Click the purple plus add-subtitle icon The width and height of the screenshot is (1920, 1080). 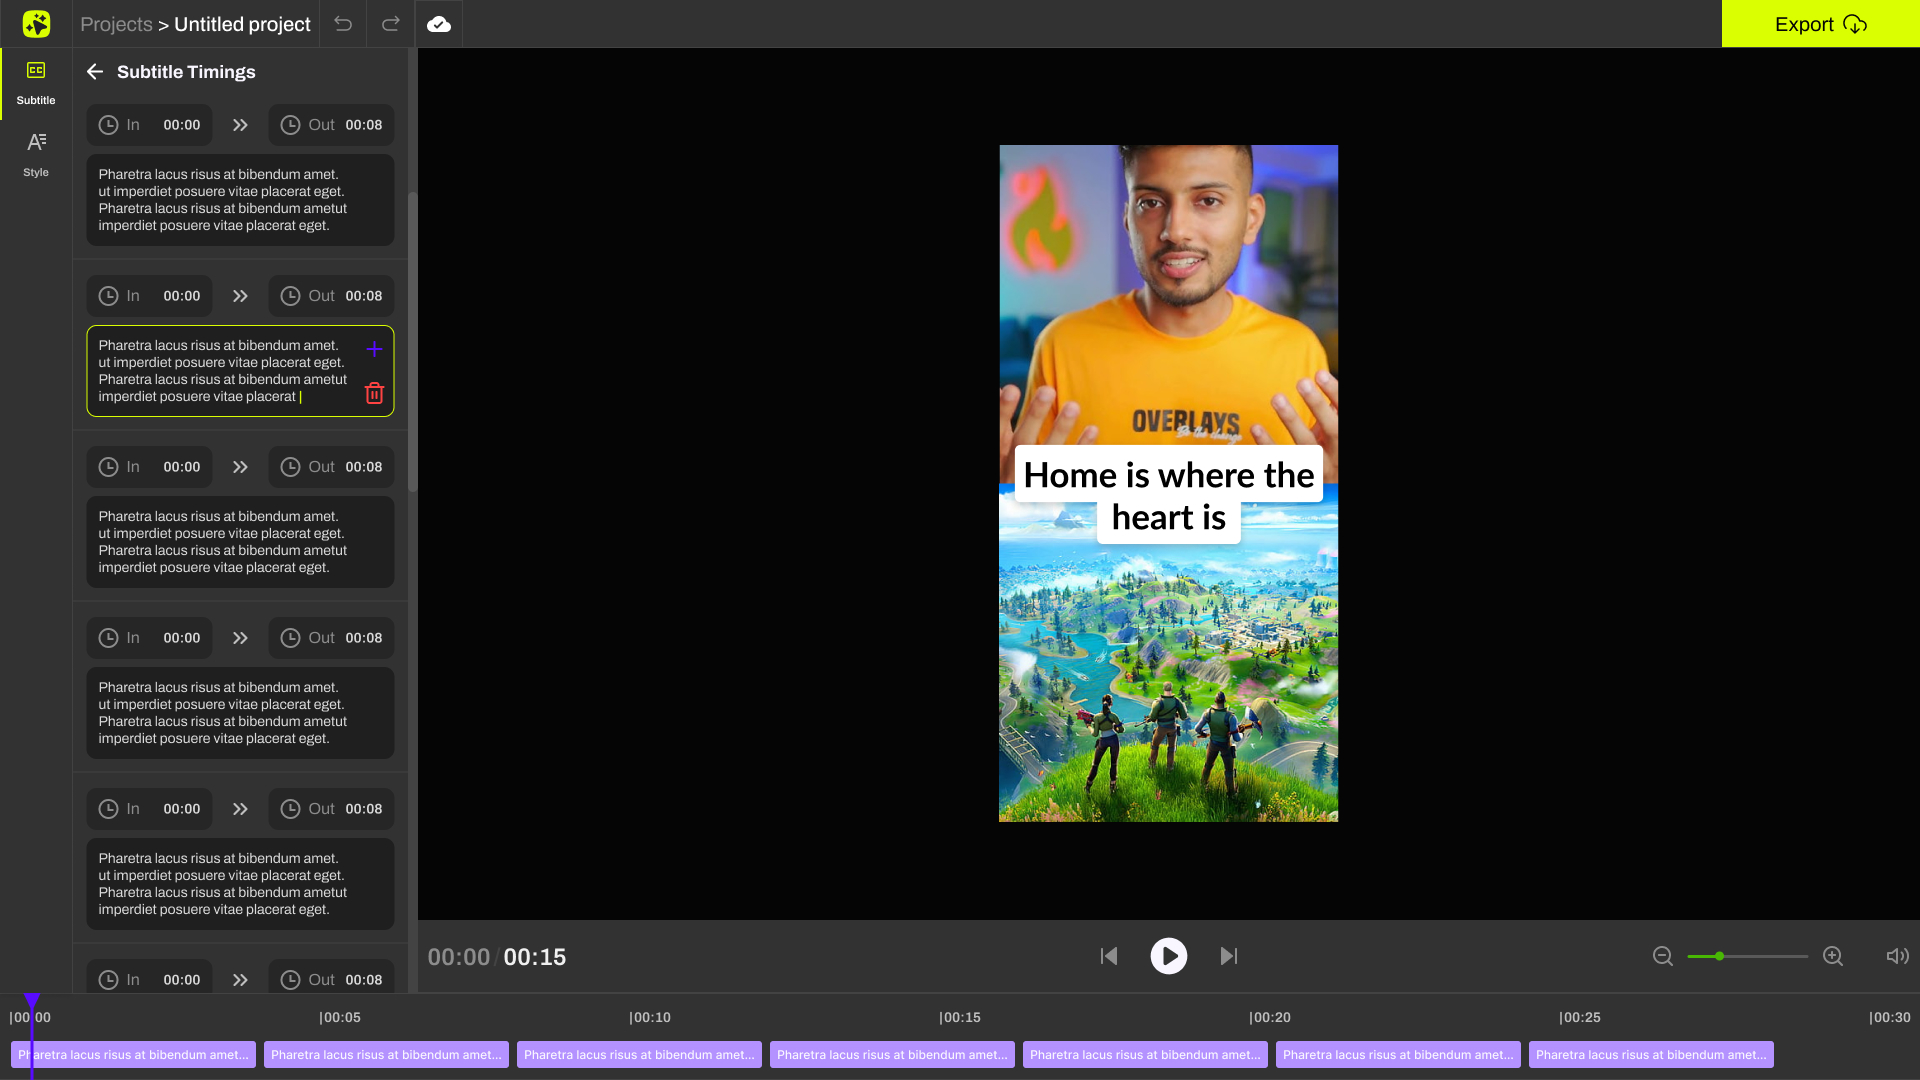pyautogui.click(x=374, y=349)
